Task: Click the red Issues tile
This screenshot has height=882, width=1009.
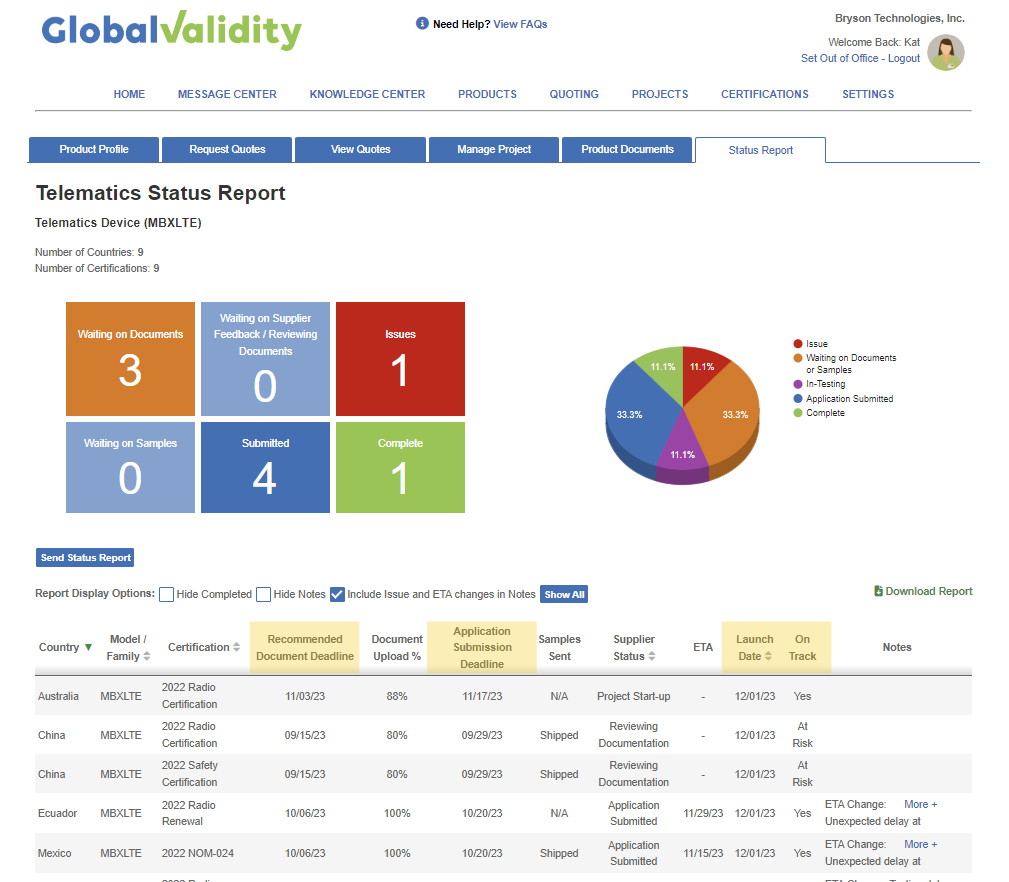Action: pos(400,359)
